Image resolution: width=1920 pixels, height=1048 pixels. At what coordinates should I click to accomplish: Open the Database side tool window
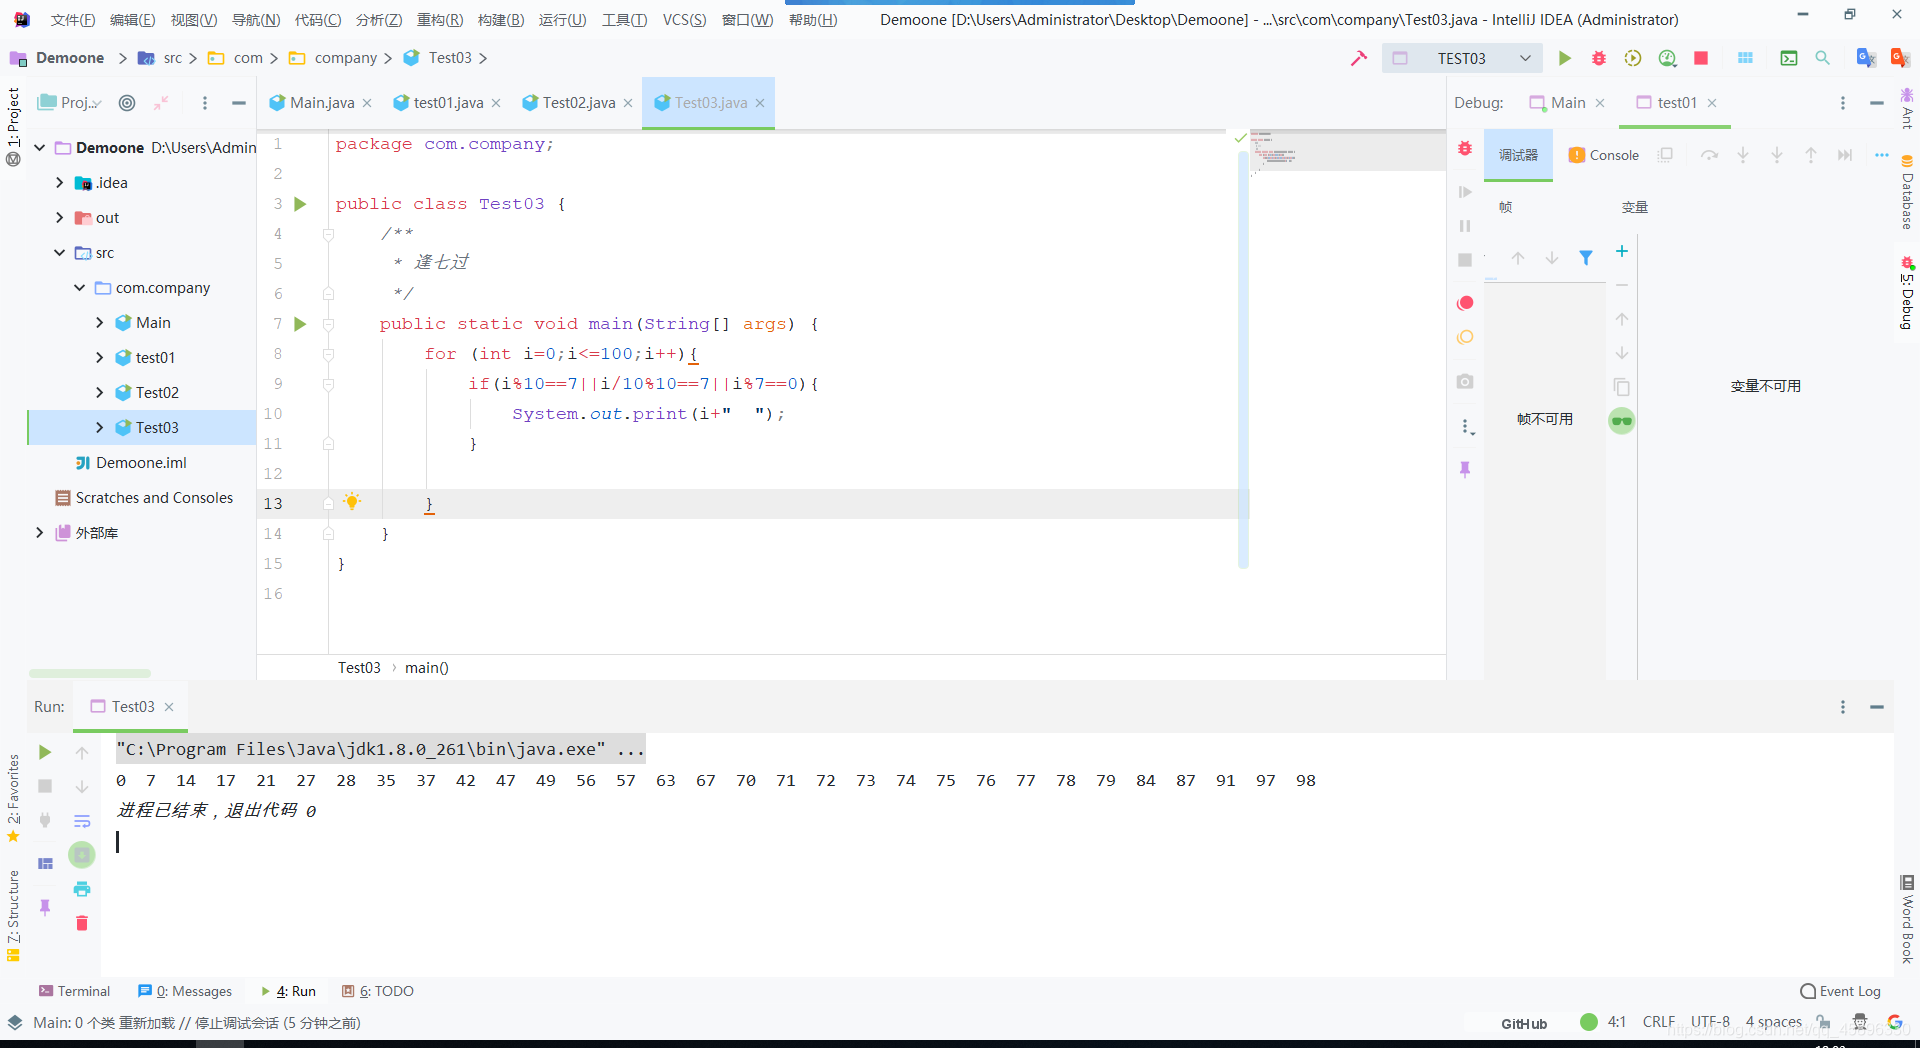coord(1907,191)
